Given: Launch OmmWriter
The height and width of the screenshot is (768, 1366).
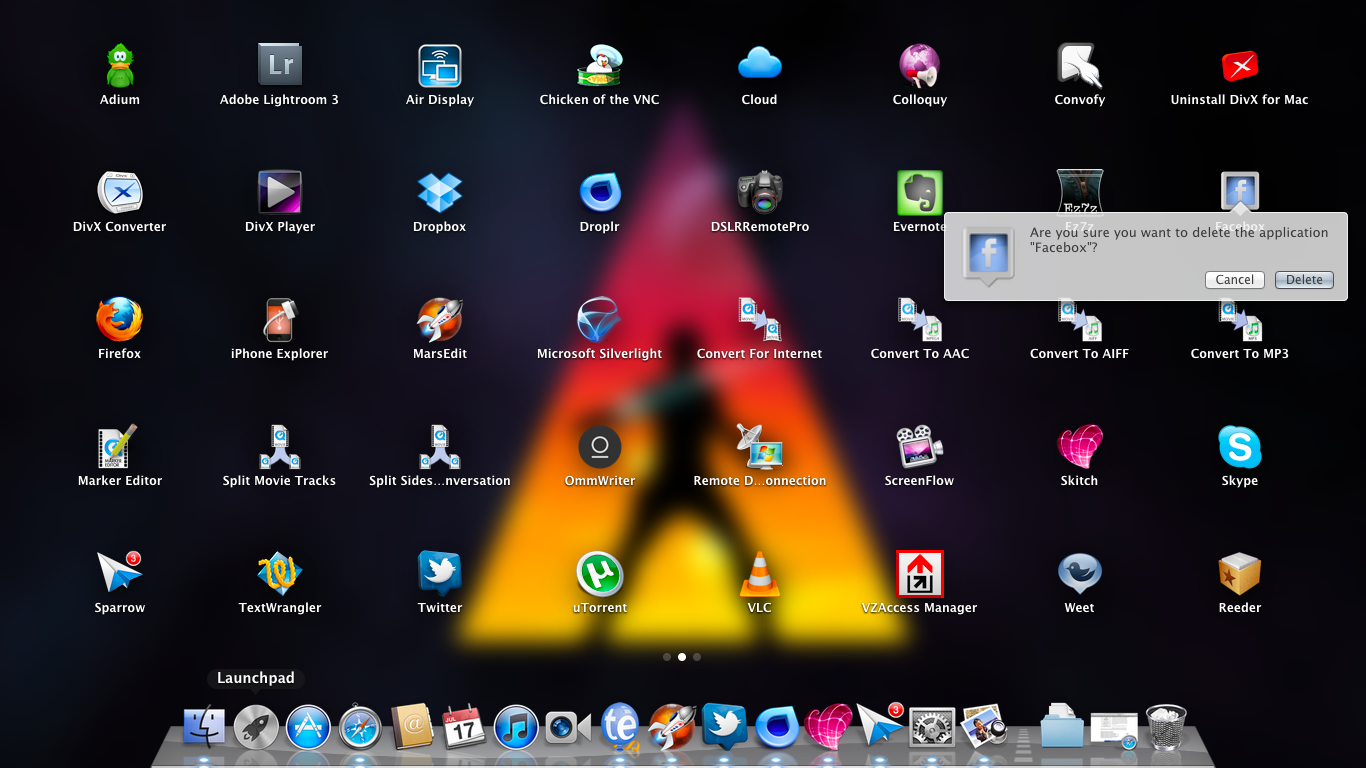Looking at the screenshot, I should (599, 447).
